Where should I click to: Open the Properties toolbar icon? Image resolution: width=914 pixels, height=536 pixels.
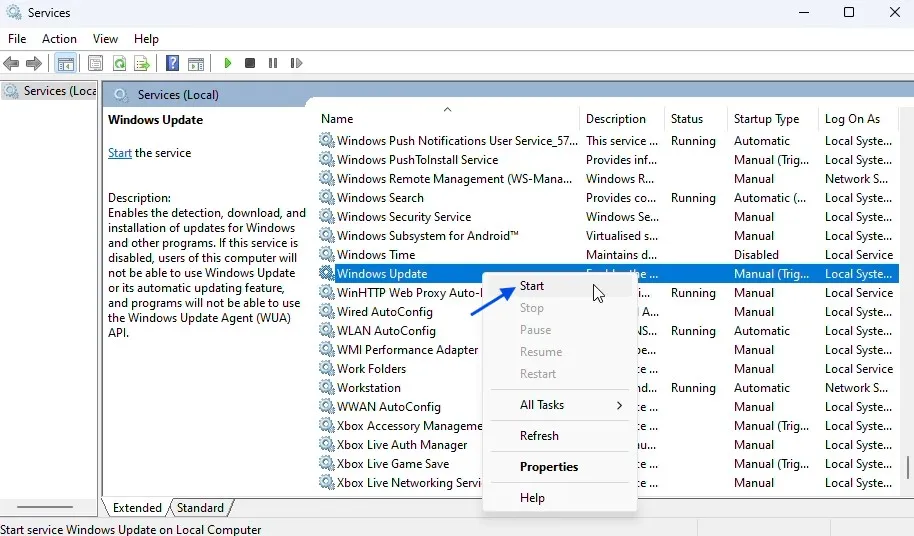point(96,63)
